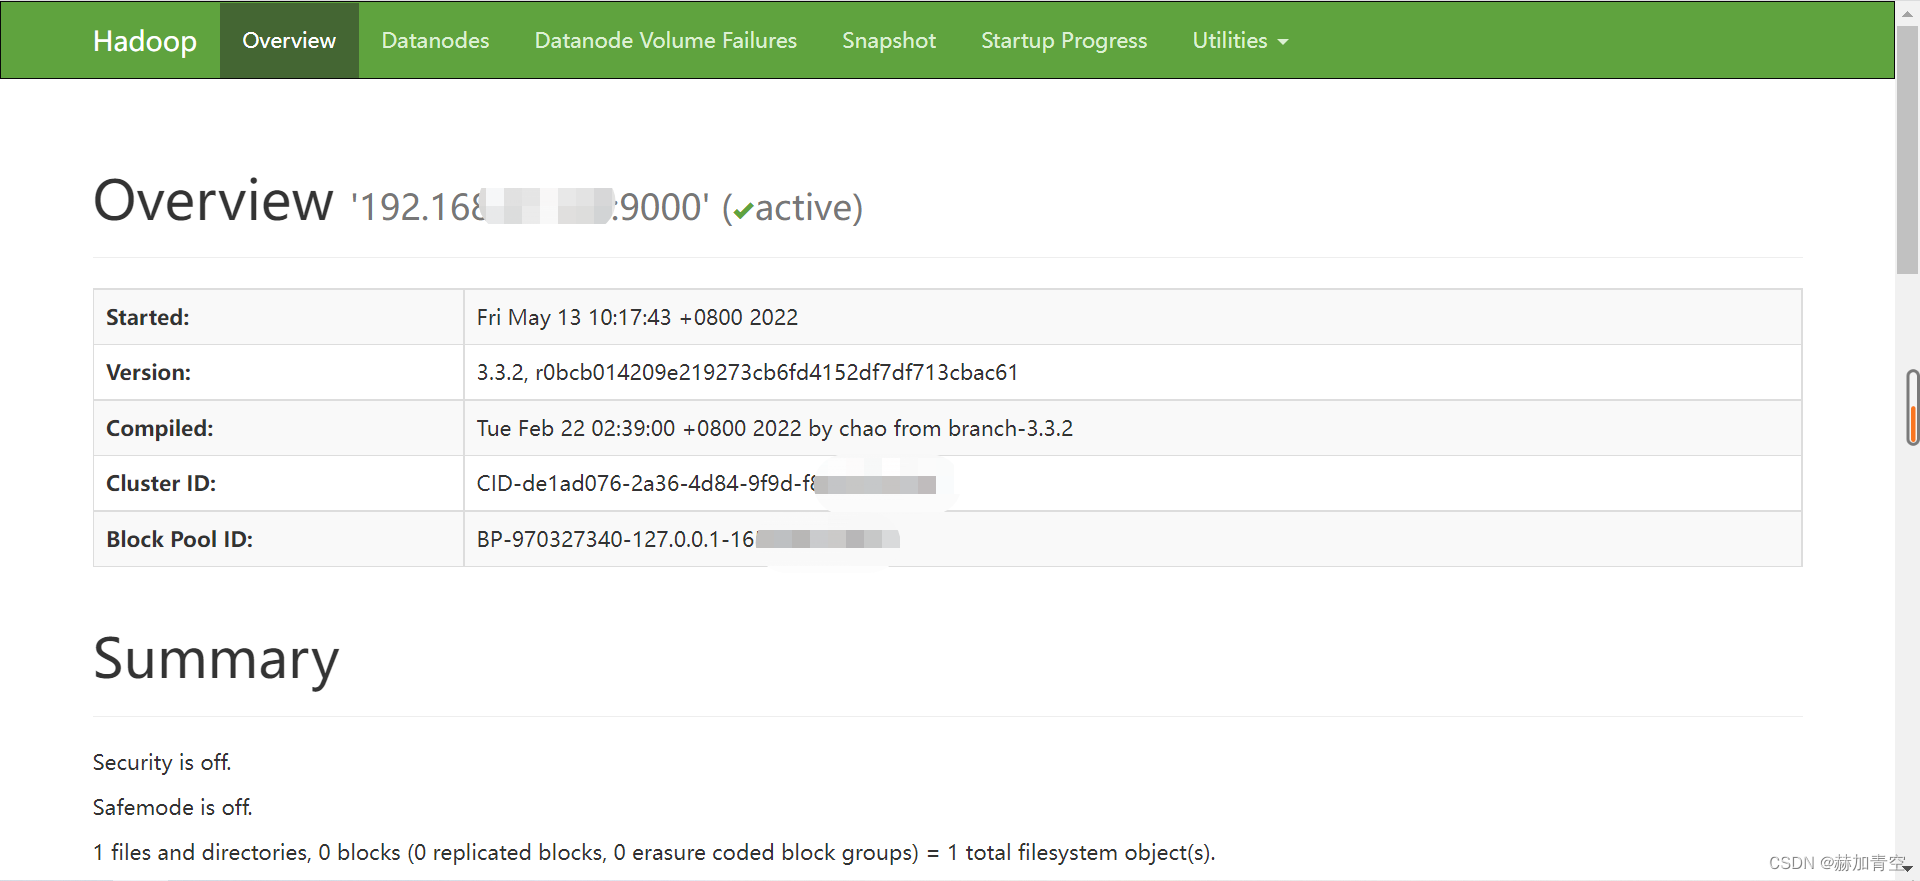Click the scrollbar up arrow
Viewport: 1920px width, 881px height.
(x=1907, y=13)
